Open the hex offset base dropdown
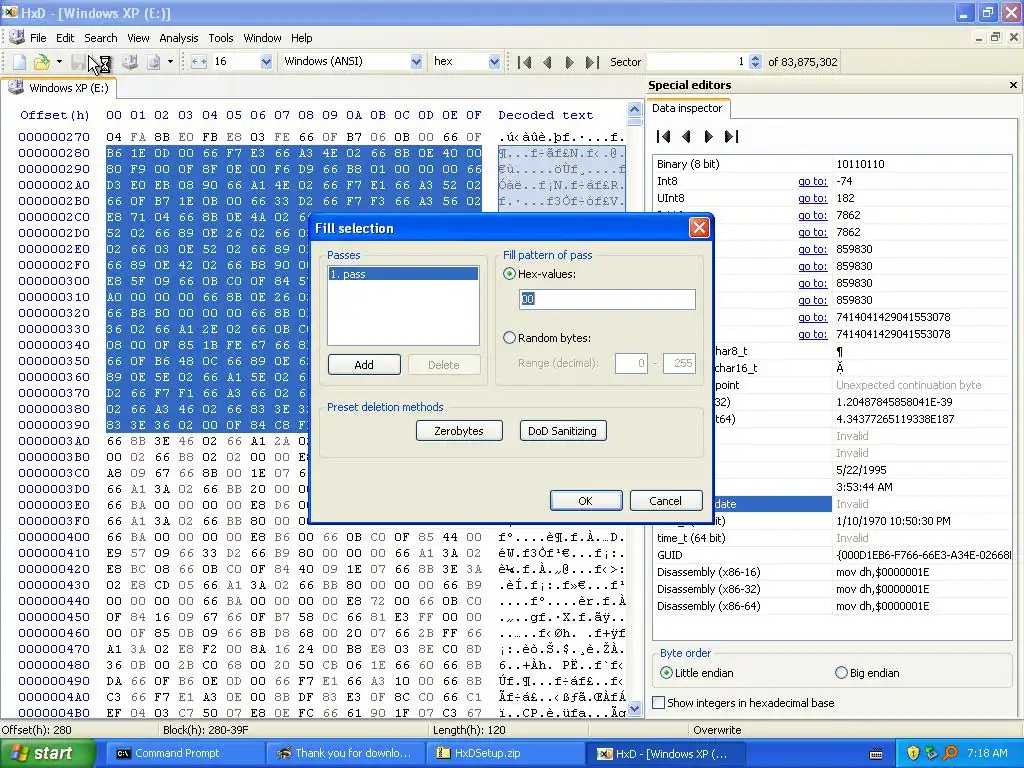Image resolution: width=1024 pixels, height=768 pixels. click(x=494, y=61)
